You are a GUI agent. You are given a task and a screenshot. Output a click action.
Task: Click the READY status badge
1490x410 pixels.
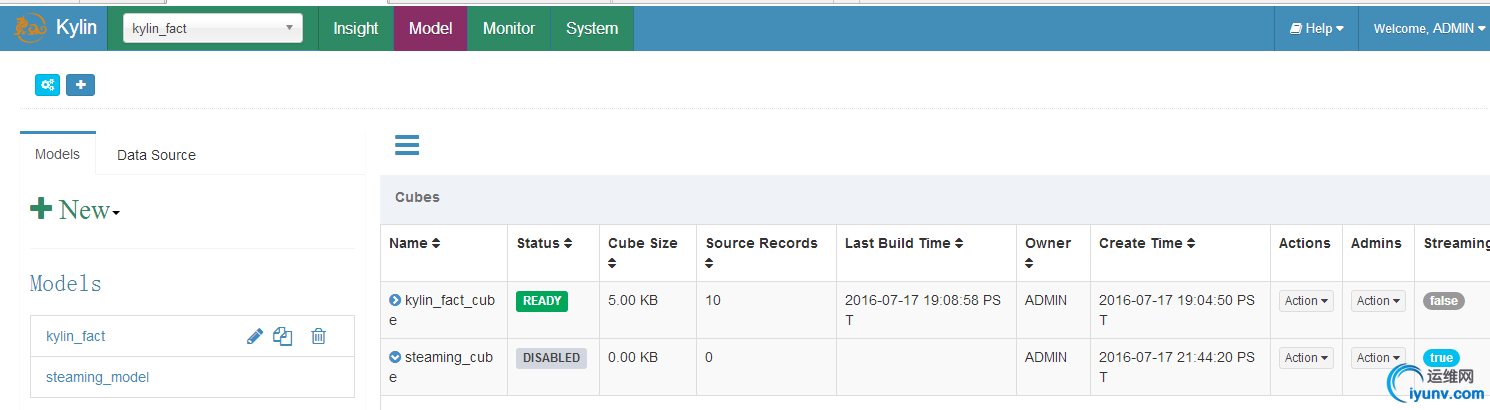click(x=542, y=301)
